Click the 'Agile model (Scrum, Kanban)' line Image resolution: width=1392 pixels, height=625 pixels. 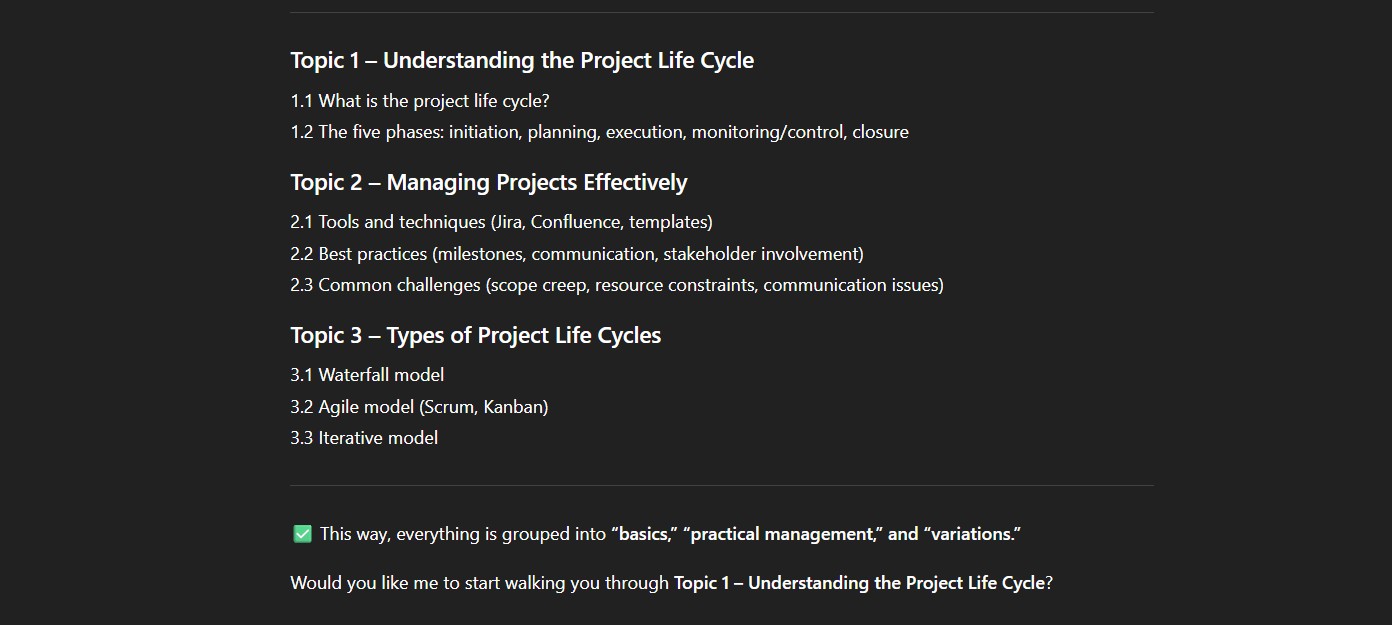pyautogui.click(x=419, y=407)
